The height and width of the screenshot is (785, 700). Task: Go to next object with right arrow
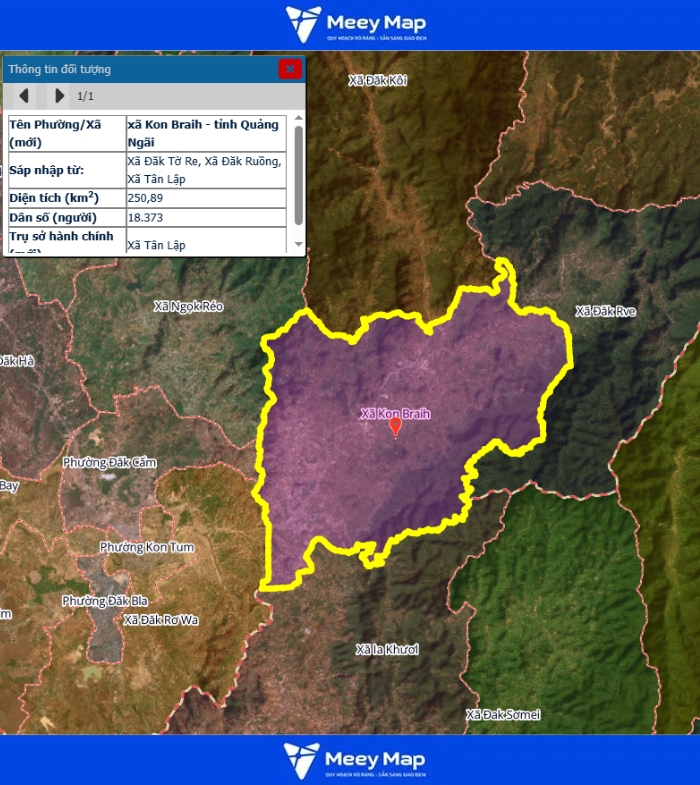(59, 96)
